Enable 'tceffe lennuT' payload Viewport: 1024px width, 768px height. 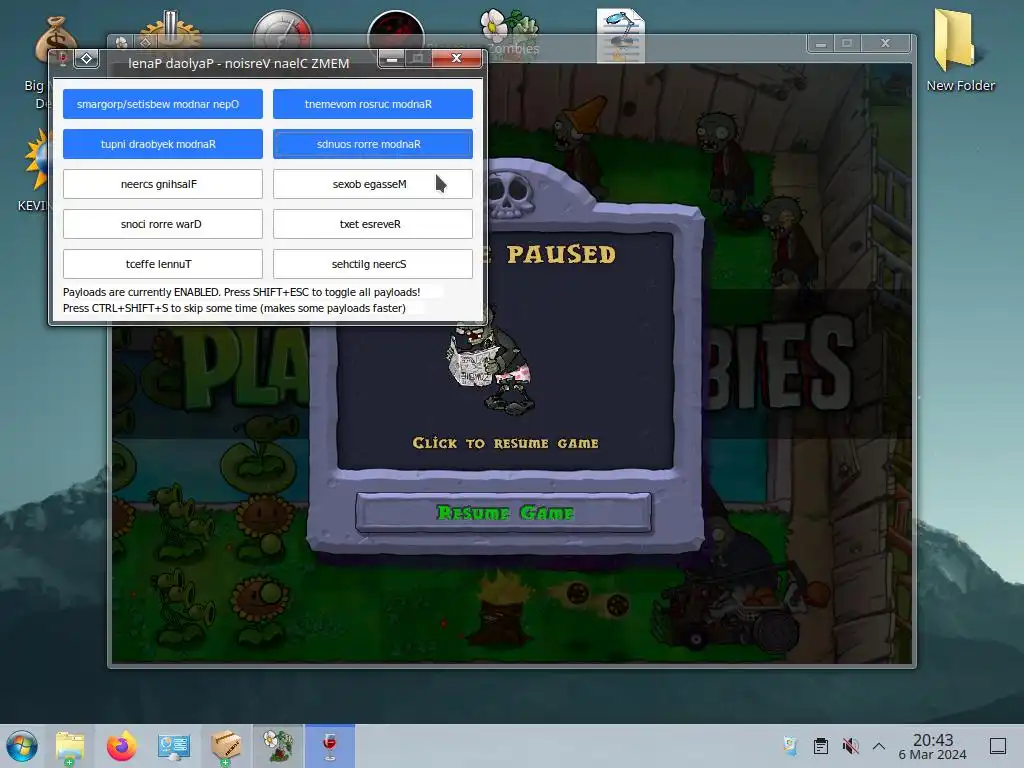[x=163, y=264]
